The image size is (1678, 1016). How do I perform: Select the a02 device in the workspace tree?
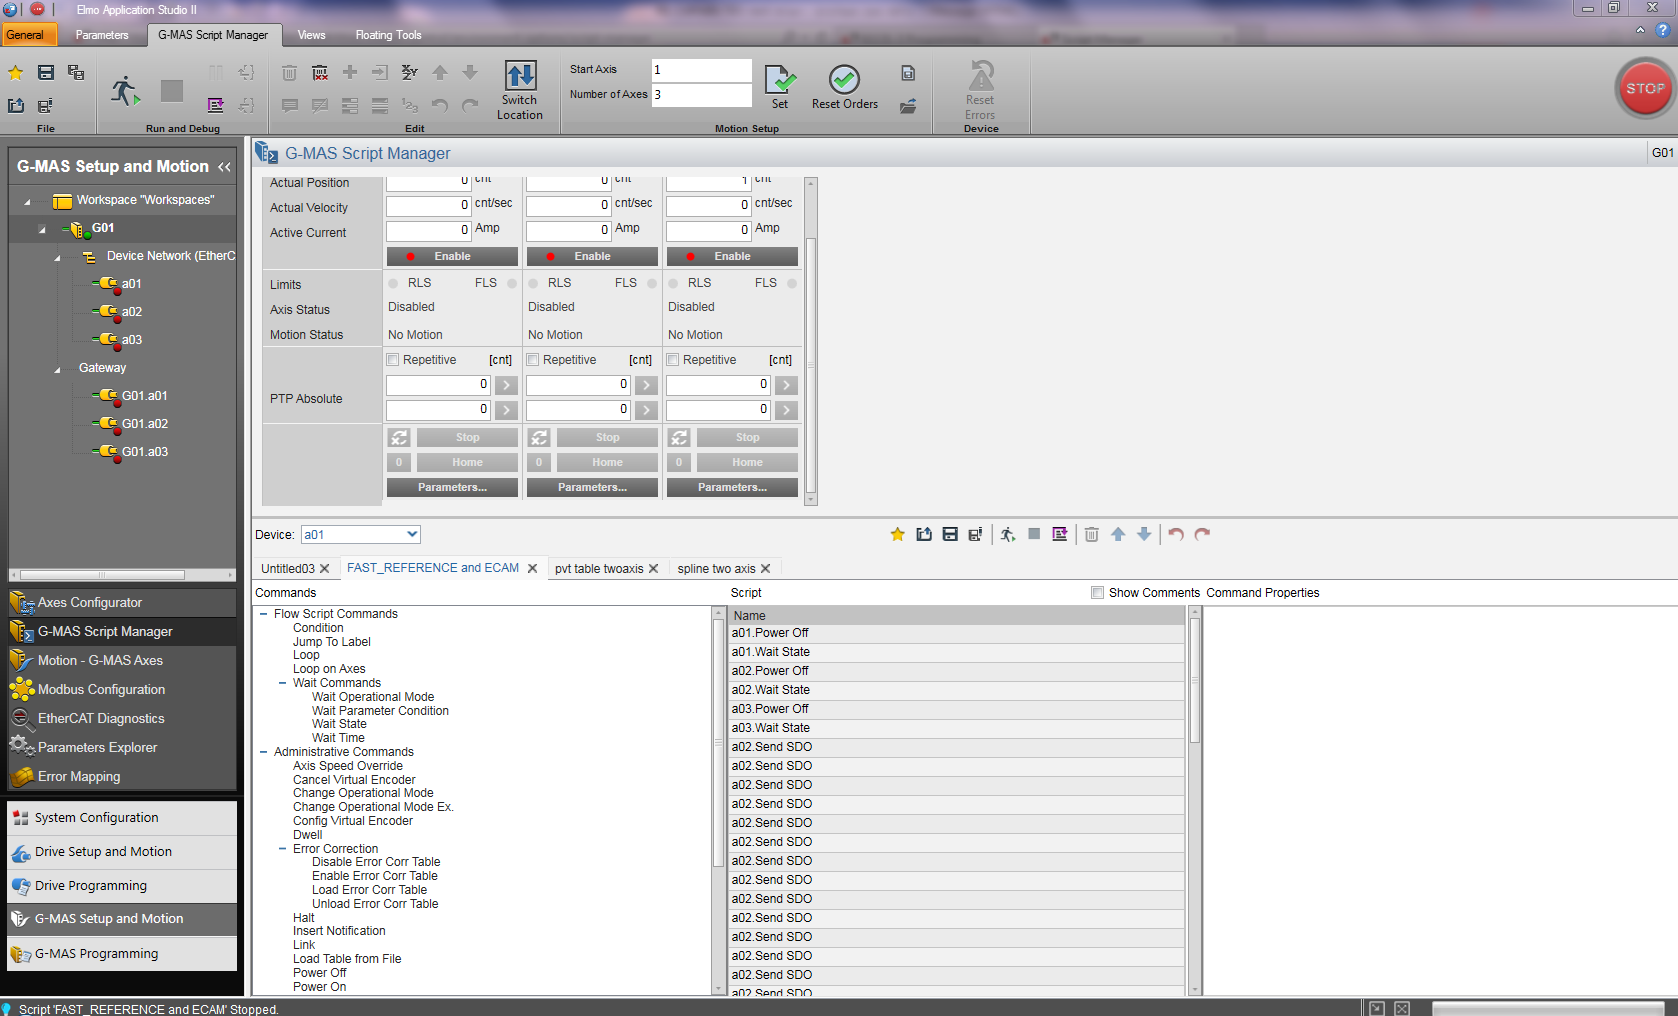tap(131, 311)
